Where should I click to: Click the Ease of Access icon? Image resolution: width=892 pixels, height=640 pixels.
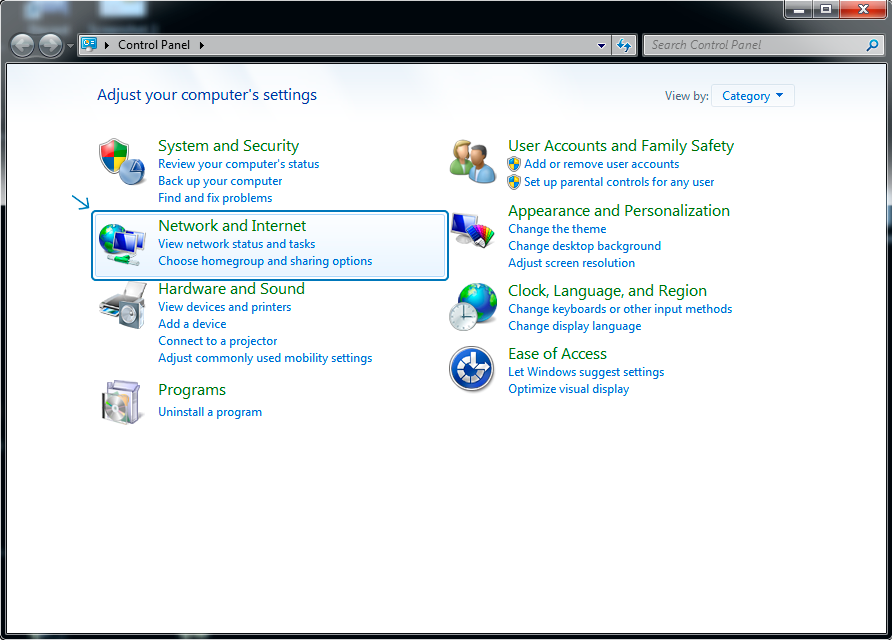tap(472, 369)
